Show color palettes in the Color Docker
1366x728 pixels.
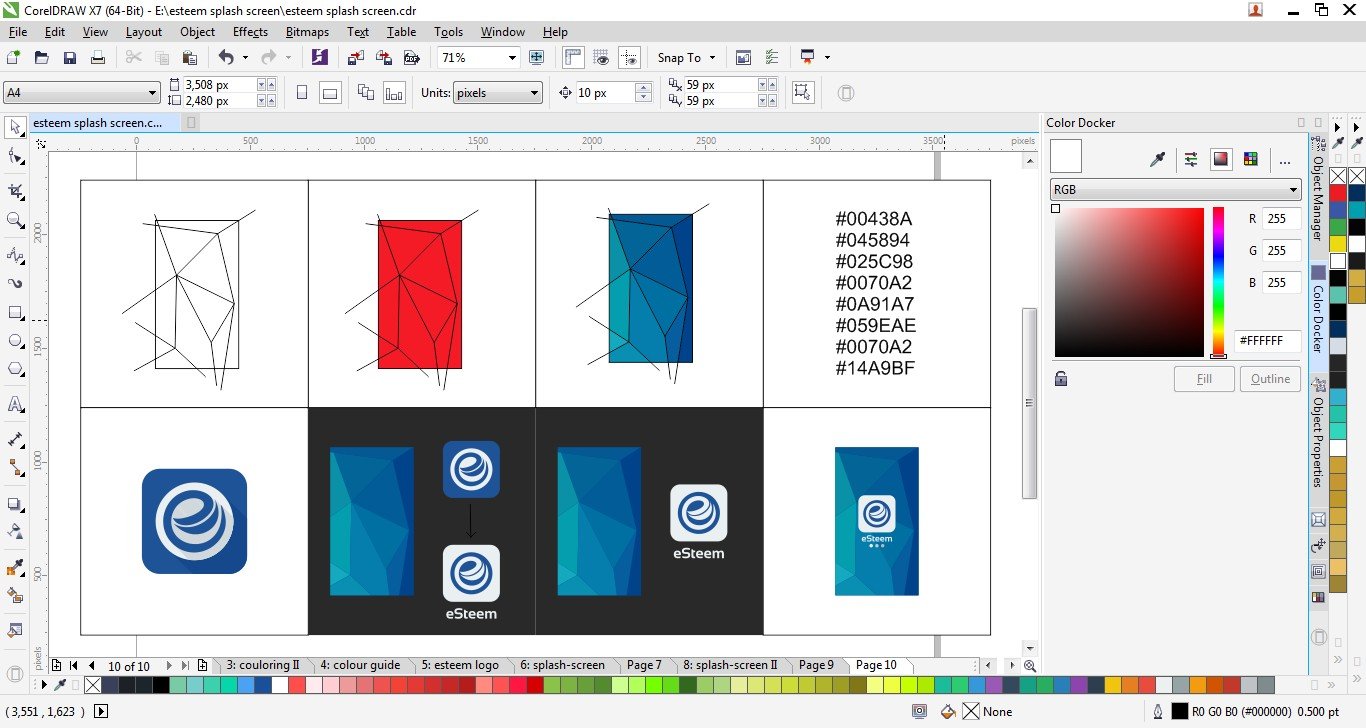tap(1250, 159)
